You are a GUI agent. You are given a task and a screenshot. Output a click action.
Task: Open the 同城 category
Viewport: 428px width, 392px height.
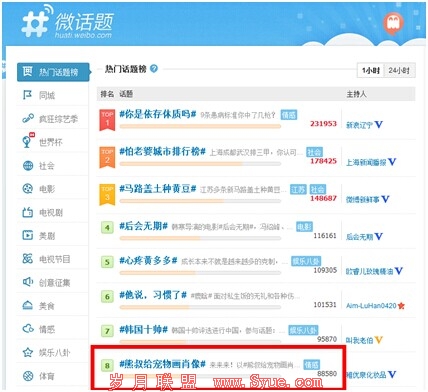[47, 95]
